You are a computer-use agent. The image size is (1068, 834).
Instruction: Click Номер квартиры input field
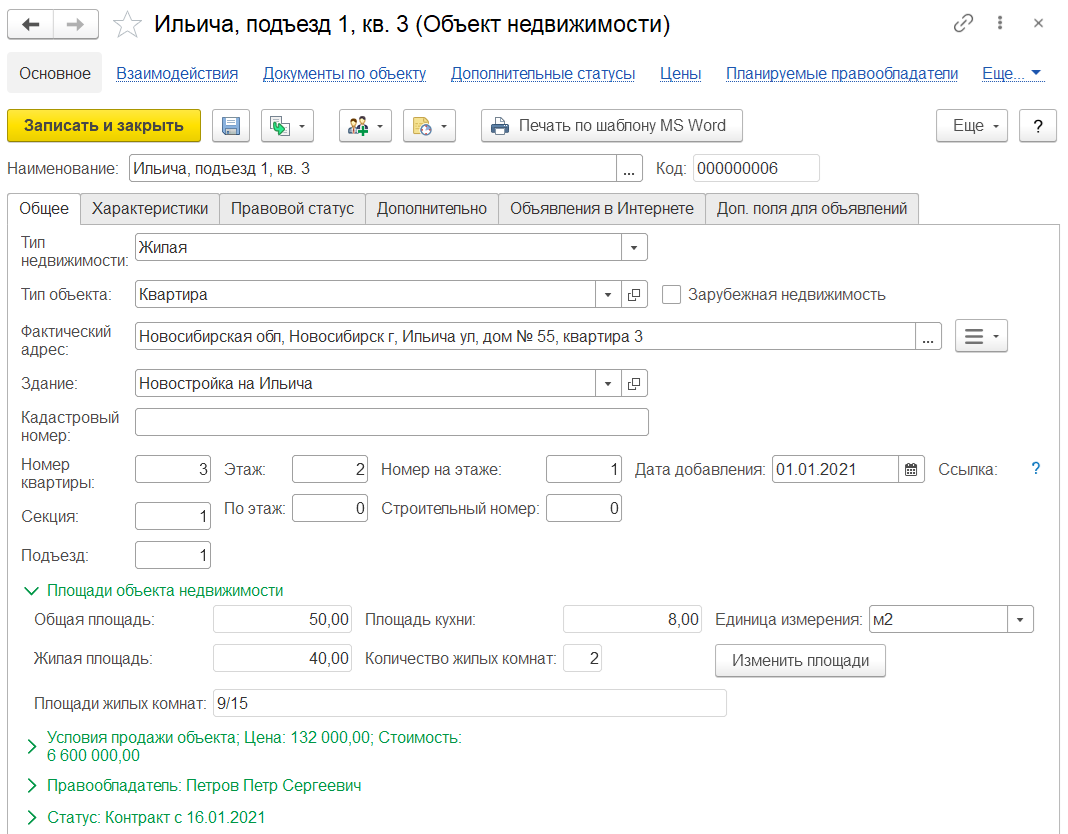point(173,469)
